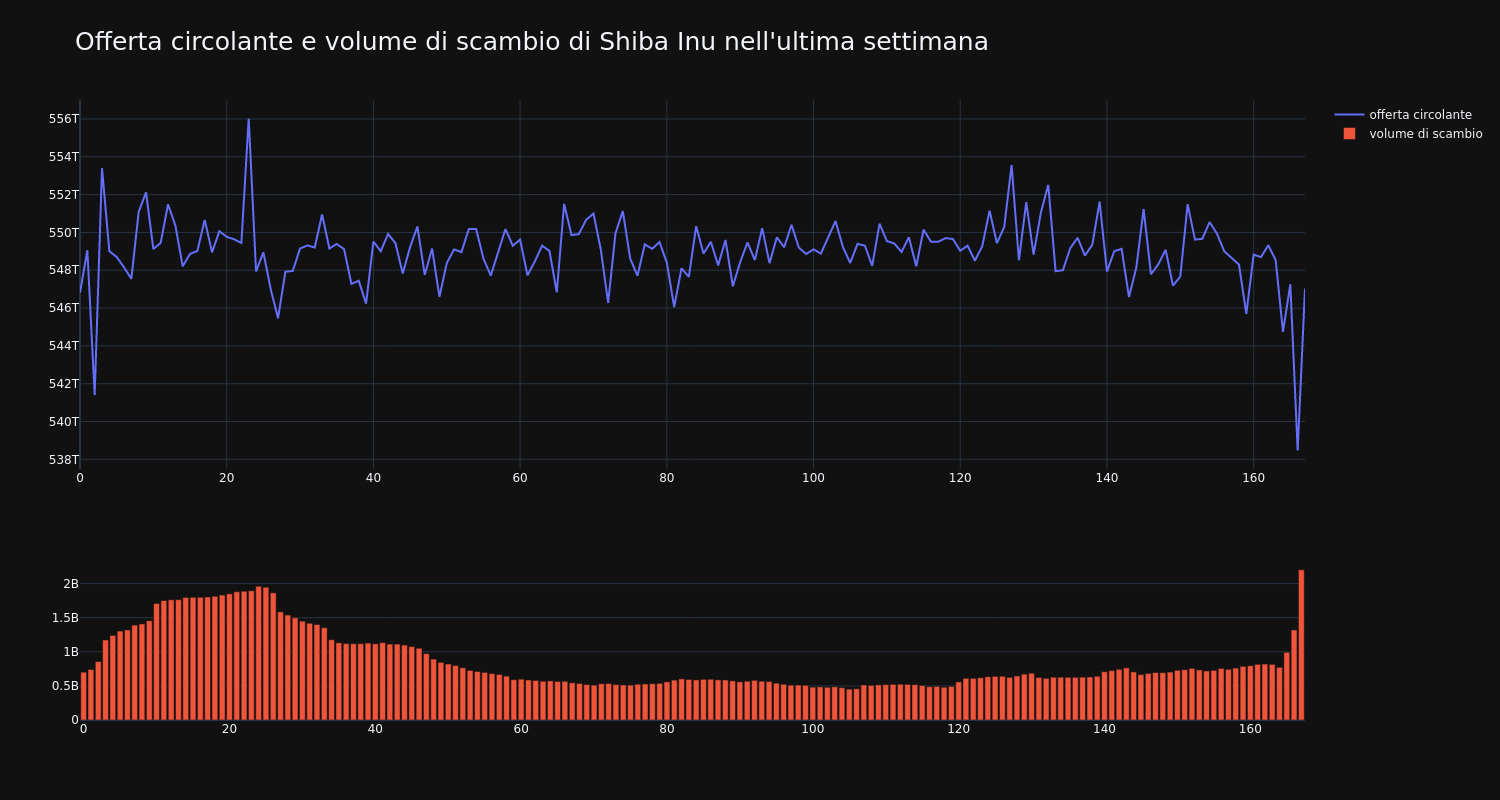The width and height of the screenshot is (1500, 800).
Task: Click the 556T y-axis label
Action: point(64,119)
